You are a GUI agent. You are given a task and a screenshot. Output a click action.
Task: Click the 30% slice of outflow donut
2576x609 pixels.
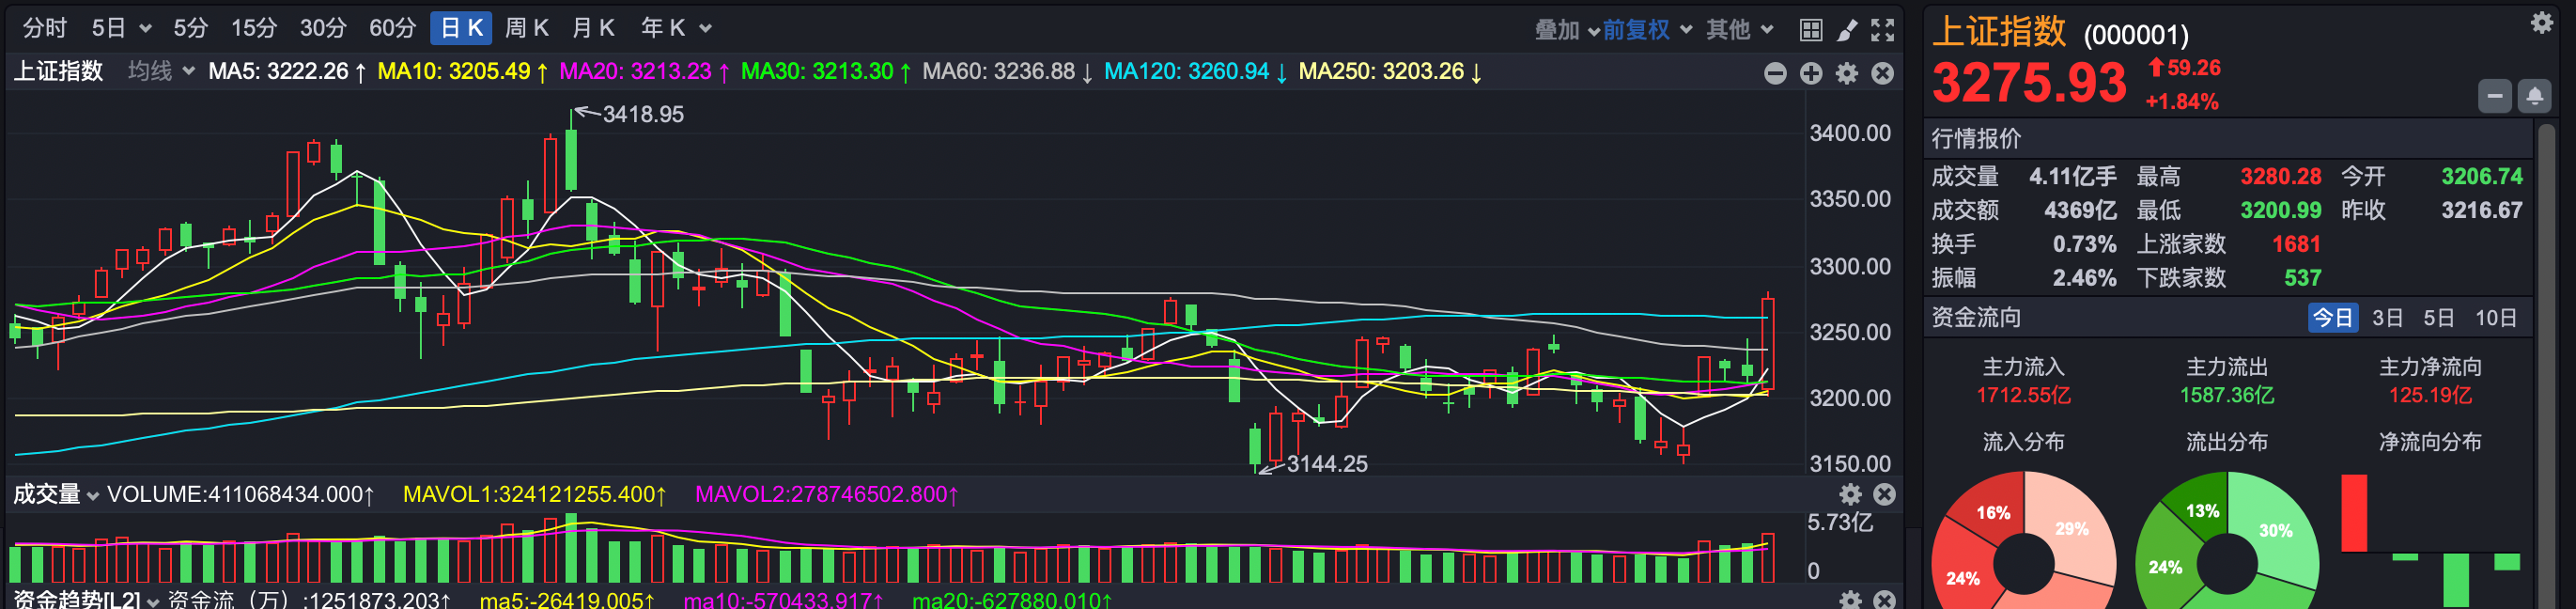(2277, 530)
